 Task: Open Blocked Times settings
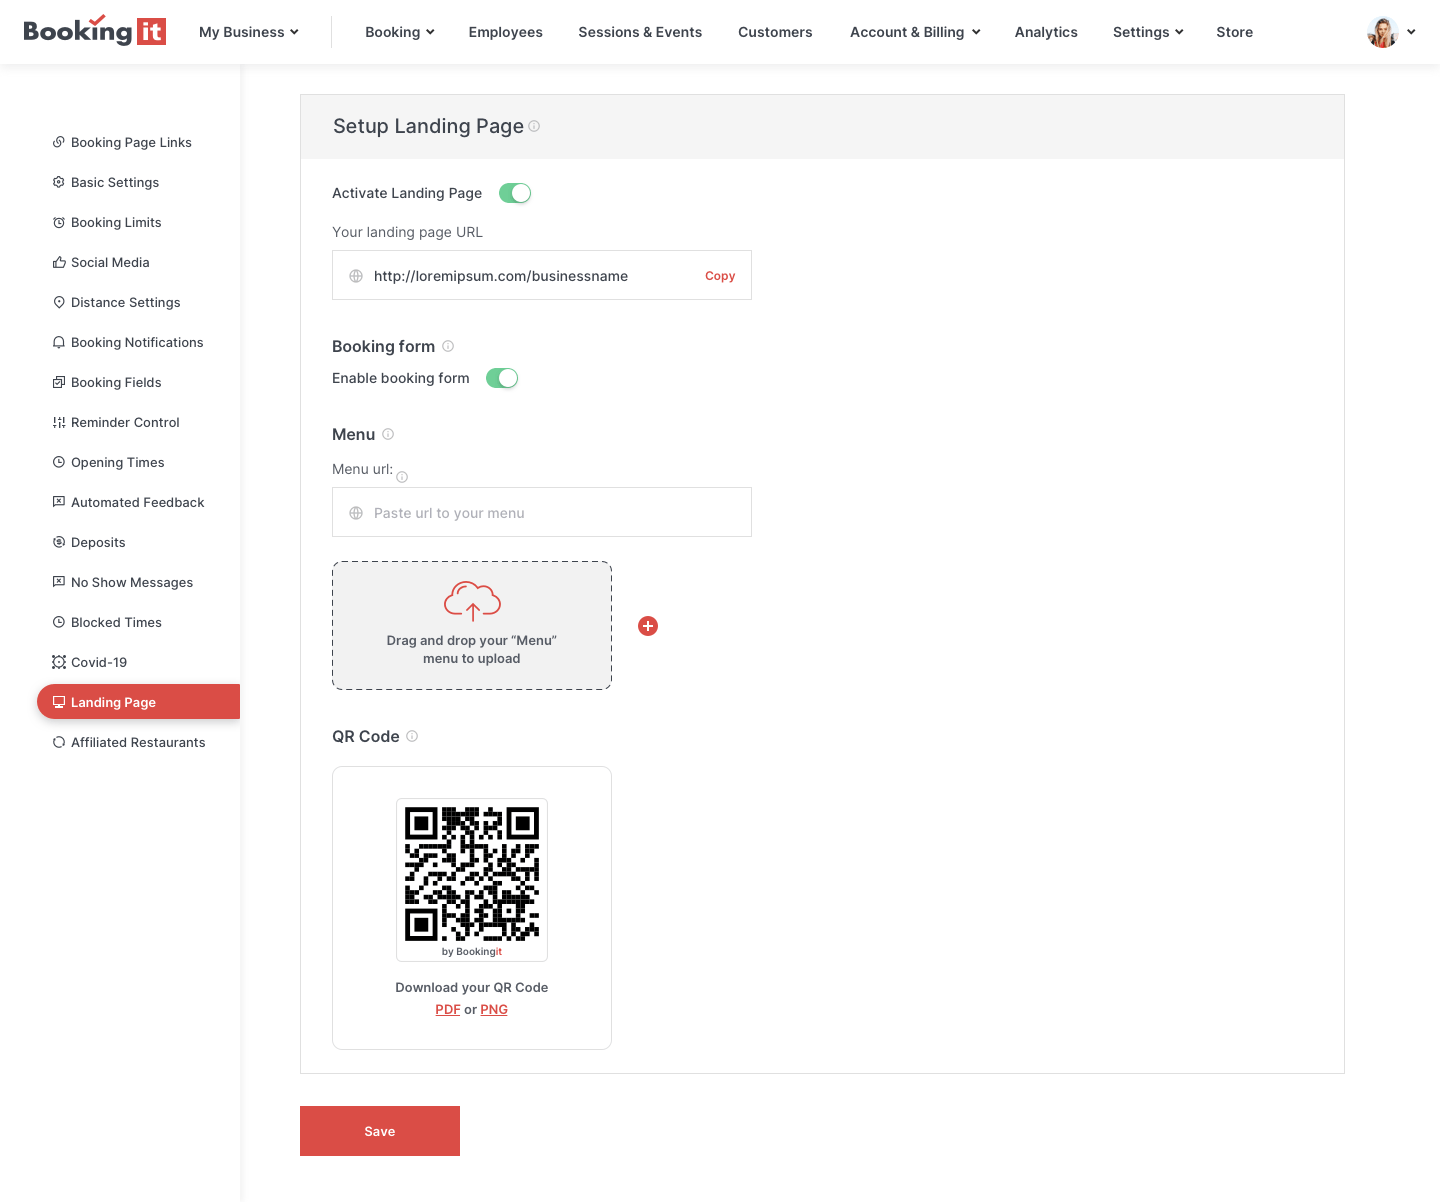click(116, 622)
